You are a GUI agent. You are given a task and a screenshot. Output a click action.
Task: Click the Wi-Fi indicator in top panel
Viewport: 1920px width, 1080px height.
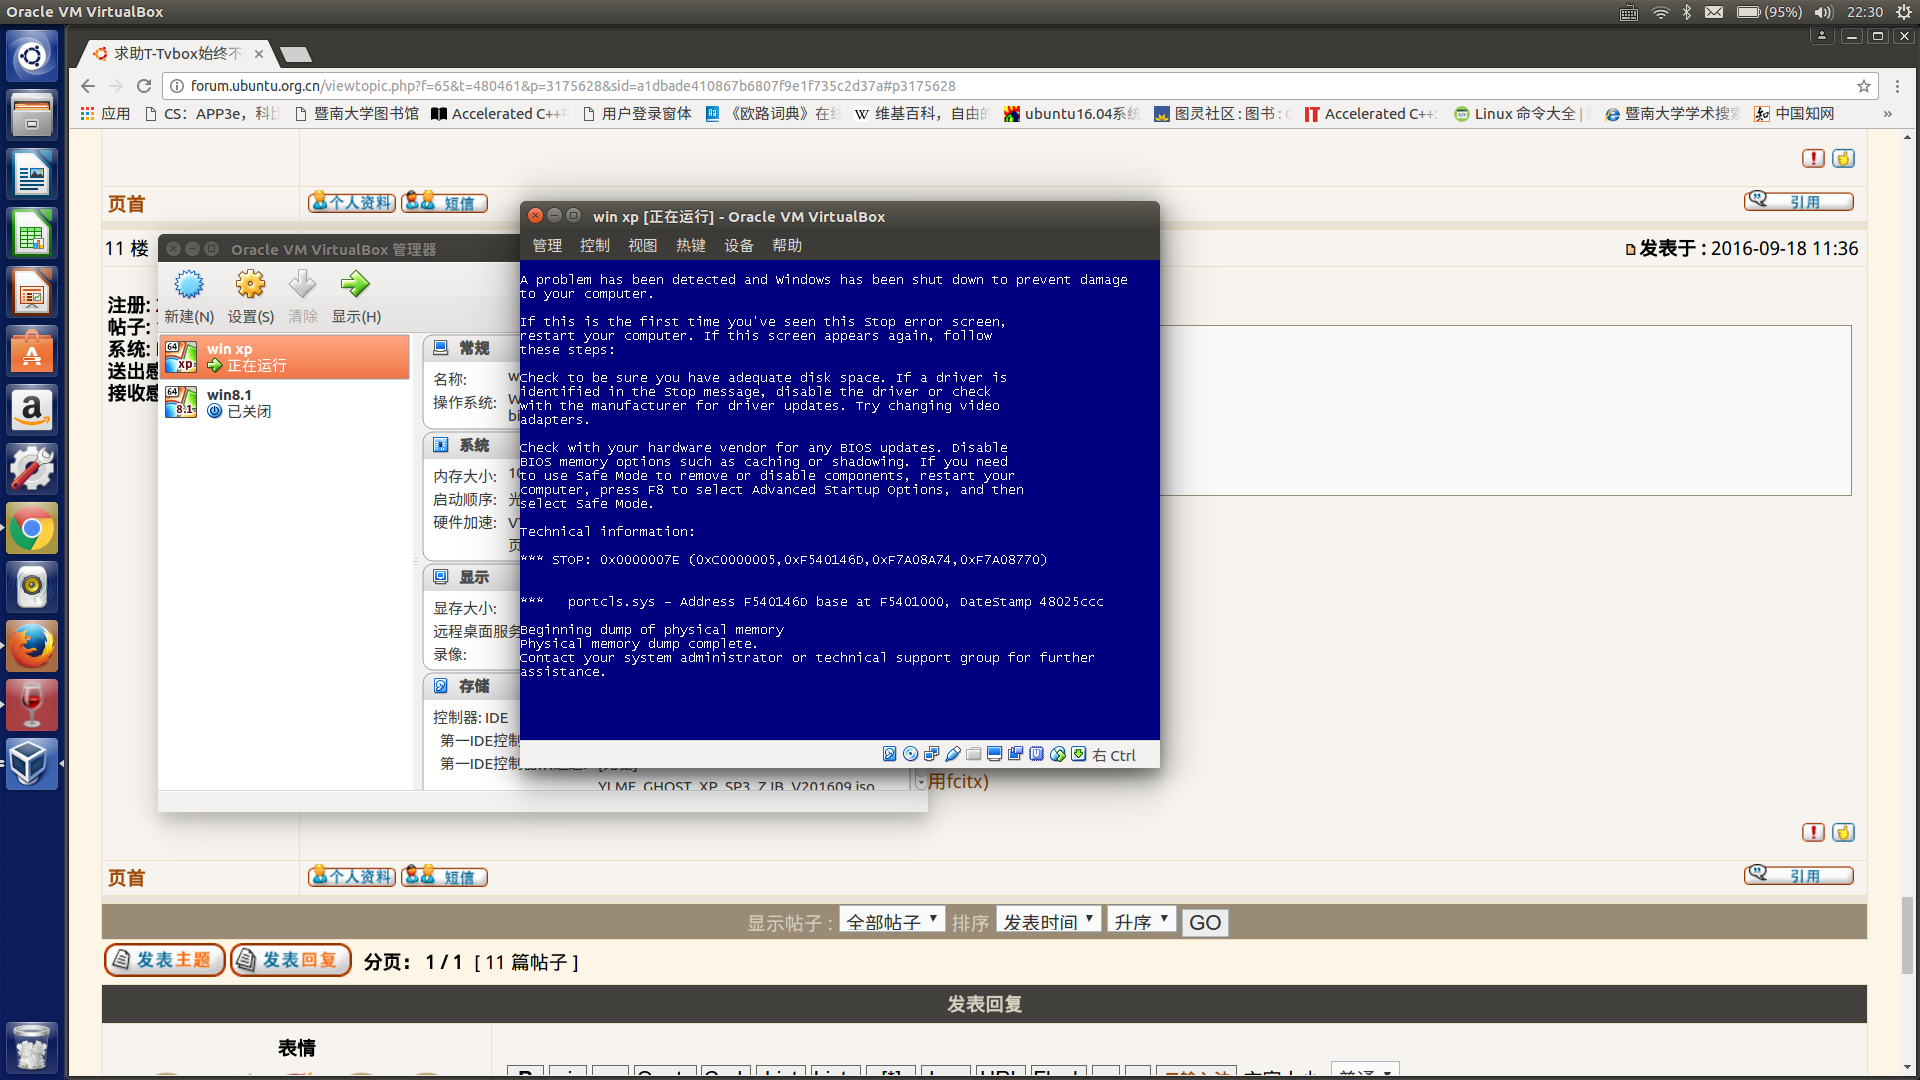(x=1660, y=12)
